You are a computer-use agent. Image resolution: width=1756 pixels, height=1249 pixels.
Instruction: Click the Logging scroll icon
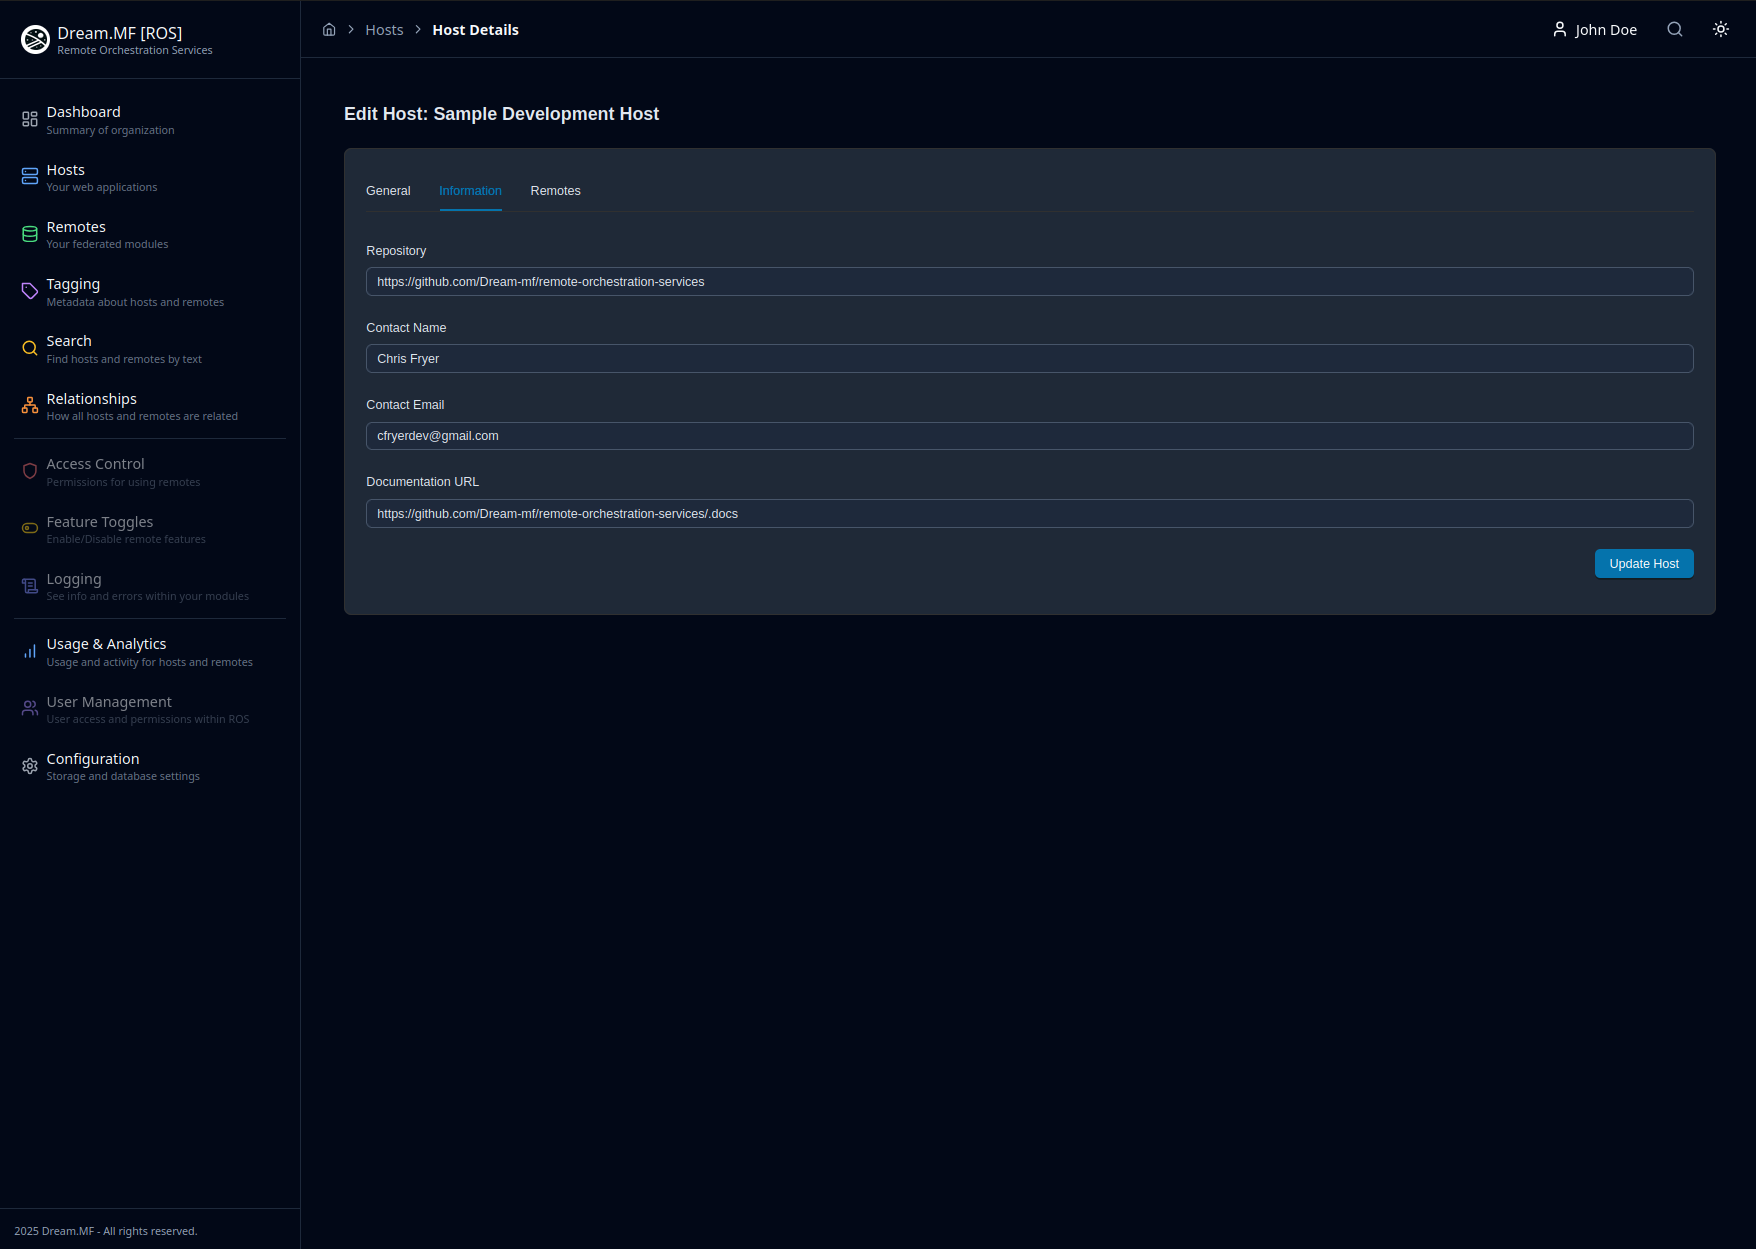[x=30, y=586]
